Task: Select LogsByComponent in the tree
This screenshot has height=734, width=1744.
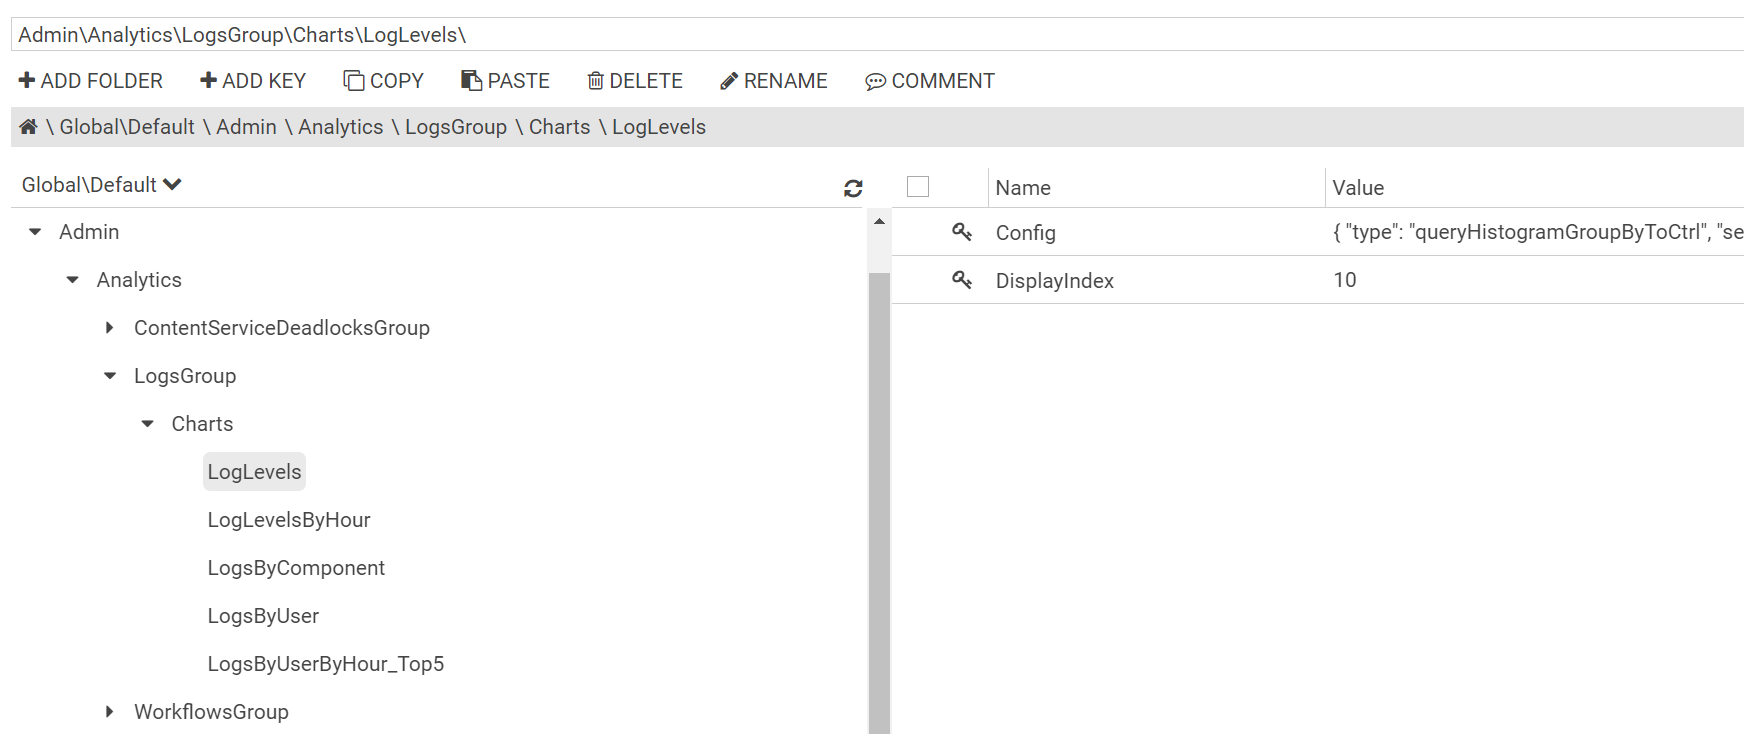Action: [x=296, y=568]
